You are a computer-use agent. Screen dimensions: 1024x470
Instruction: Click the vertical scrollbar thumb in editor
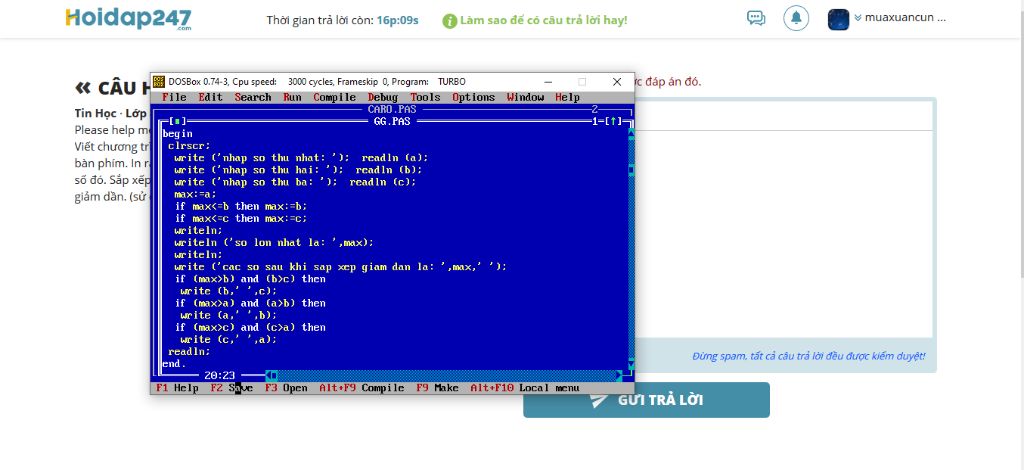(631, 170)
